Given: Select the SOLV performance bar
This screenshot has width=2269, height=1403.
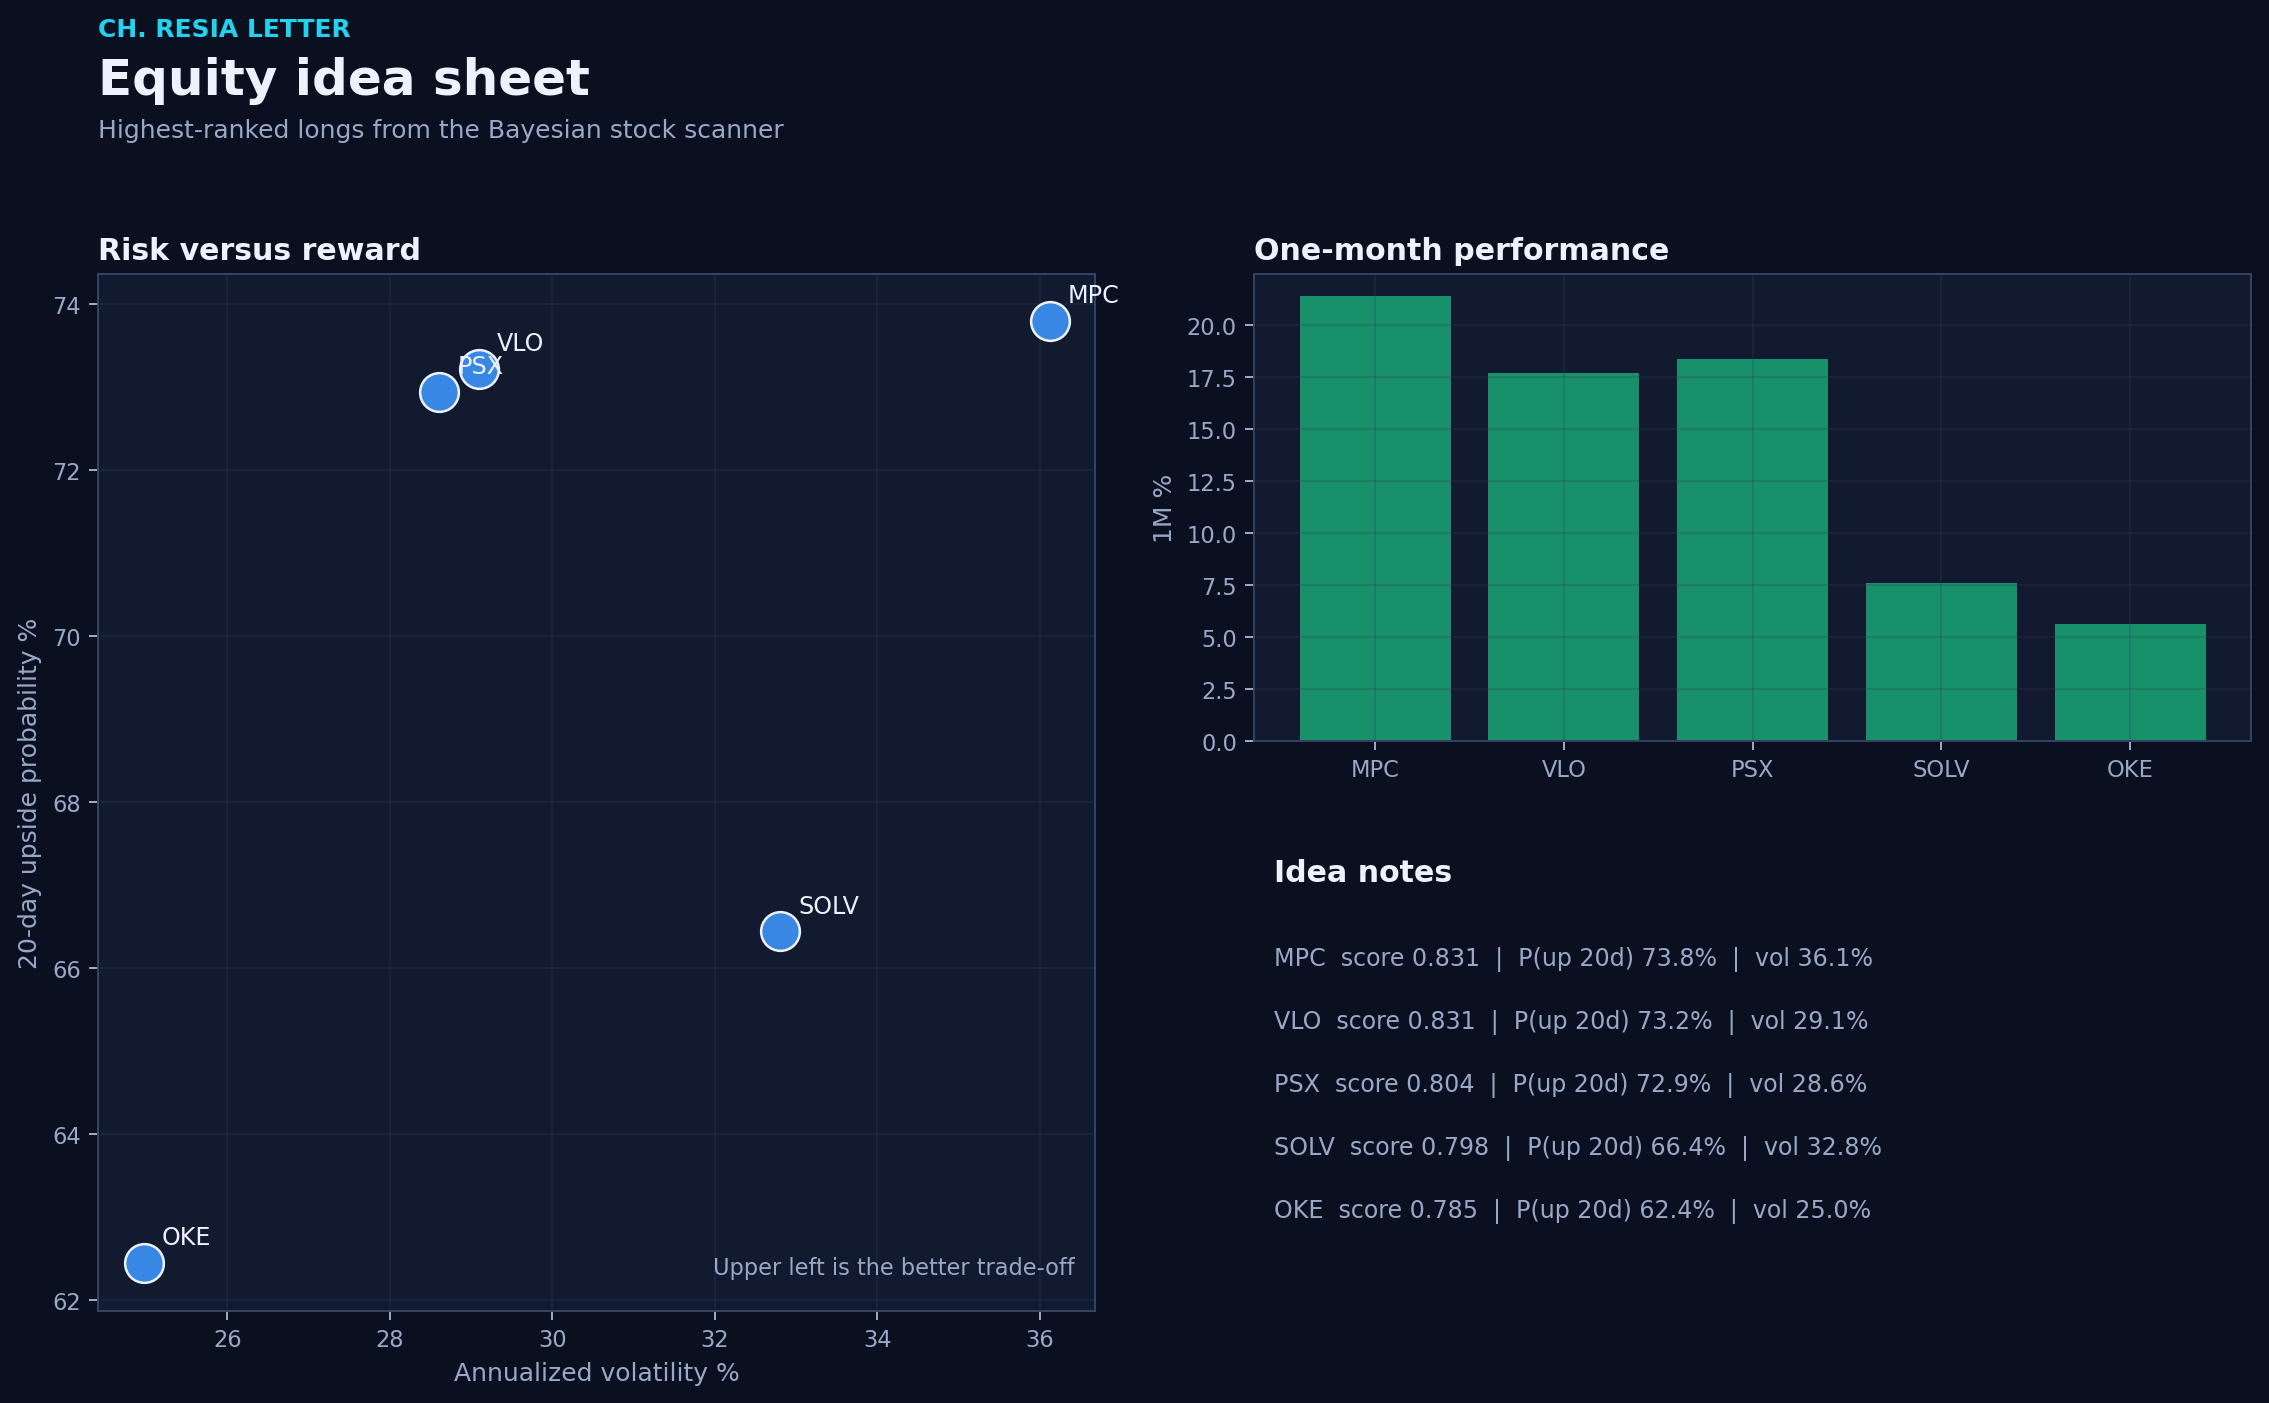Looking at the screenshot, I should (1941, 662).
